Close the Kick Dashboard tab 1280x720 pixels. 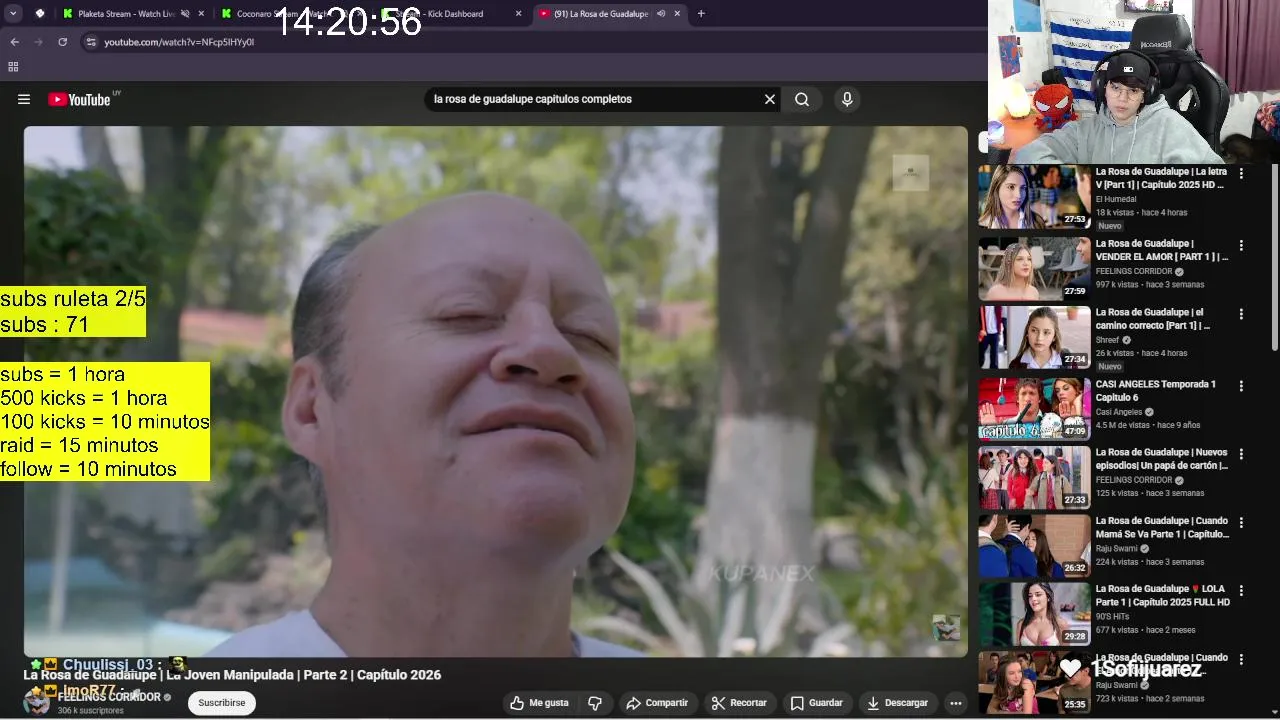click(518, 14)
